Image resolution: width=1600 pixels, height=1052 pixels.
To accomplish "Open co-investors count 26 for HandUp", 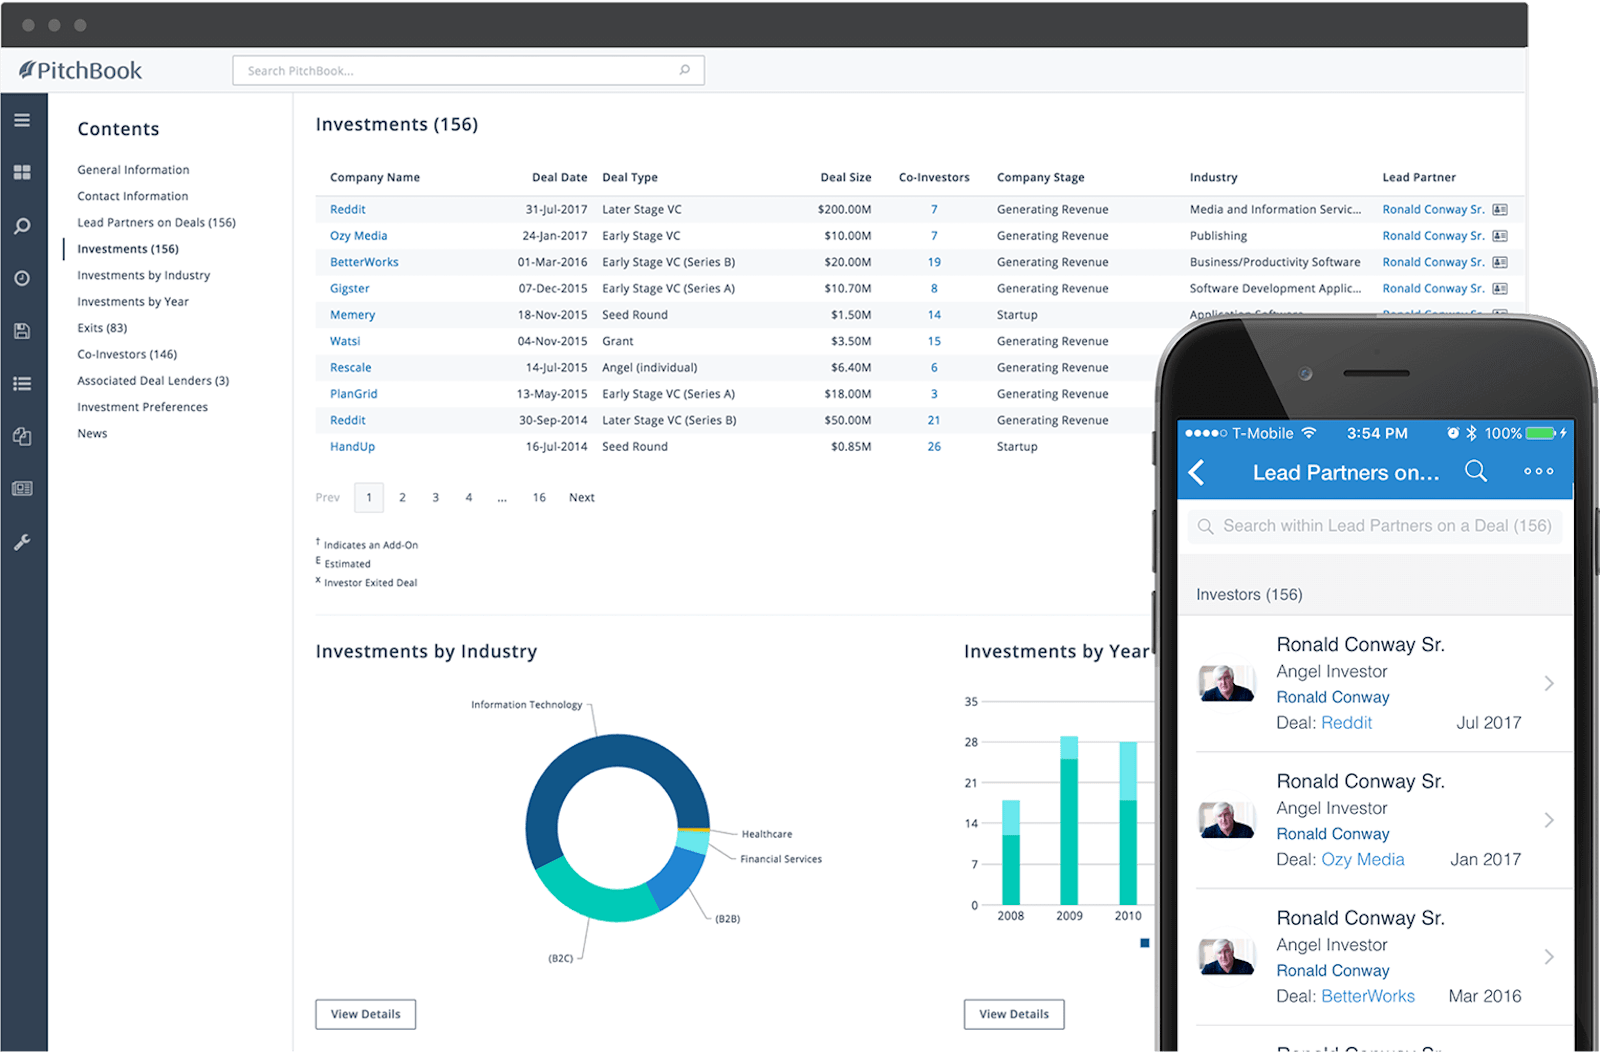I will coord(934,447).
